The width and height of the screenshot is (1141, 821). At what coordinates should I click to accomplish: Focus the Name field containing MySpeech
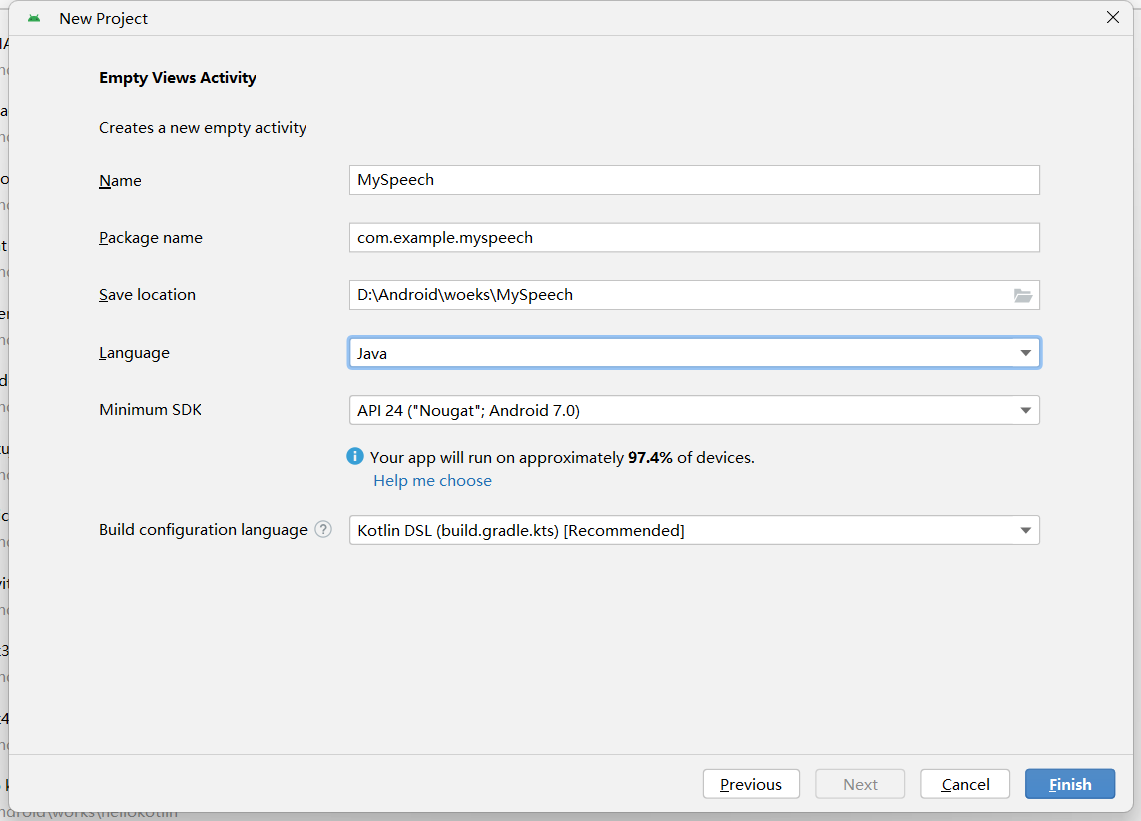point(694,180)
